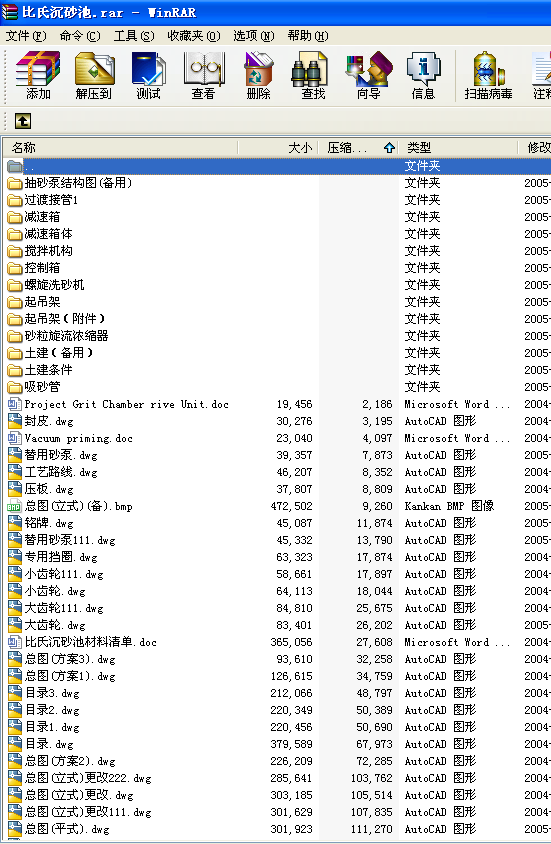Open the 收藏夹(O) menu
Screen dimensions: 551x844
pyautogui.click(x=194, y=36)
